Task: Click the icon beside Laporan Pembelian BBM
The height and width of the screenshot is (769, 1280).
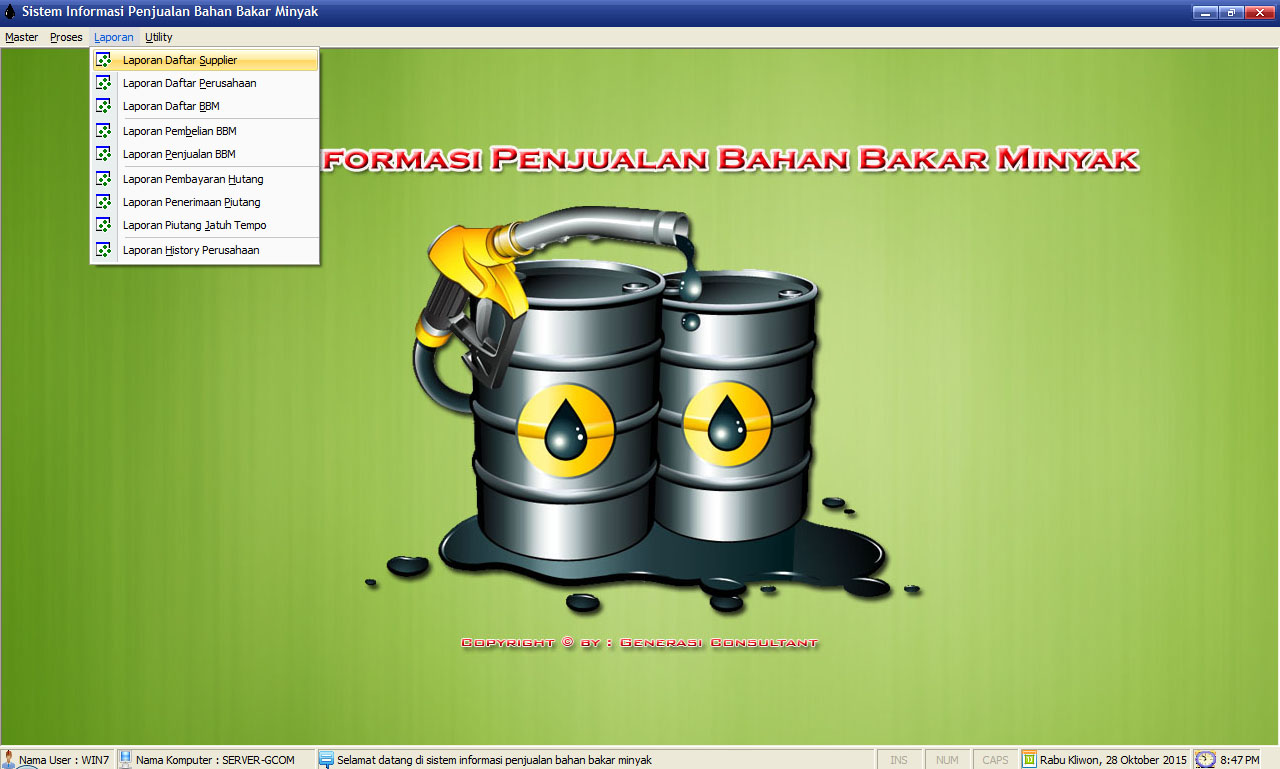Action: click(x=103, y=131)
